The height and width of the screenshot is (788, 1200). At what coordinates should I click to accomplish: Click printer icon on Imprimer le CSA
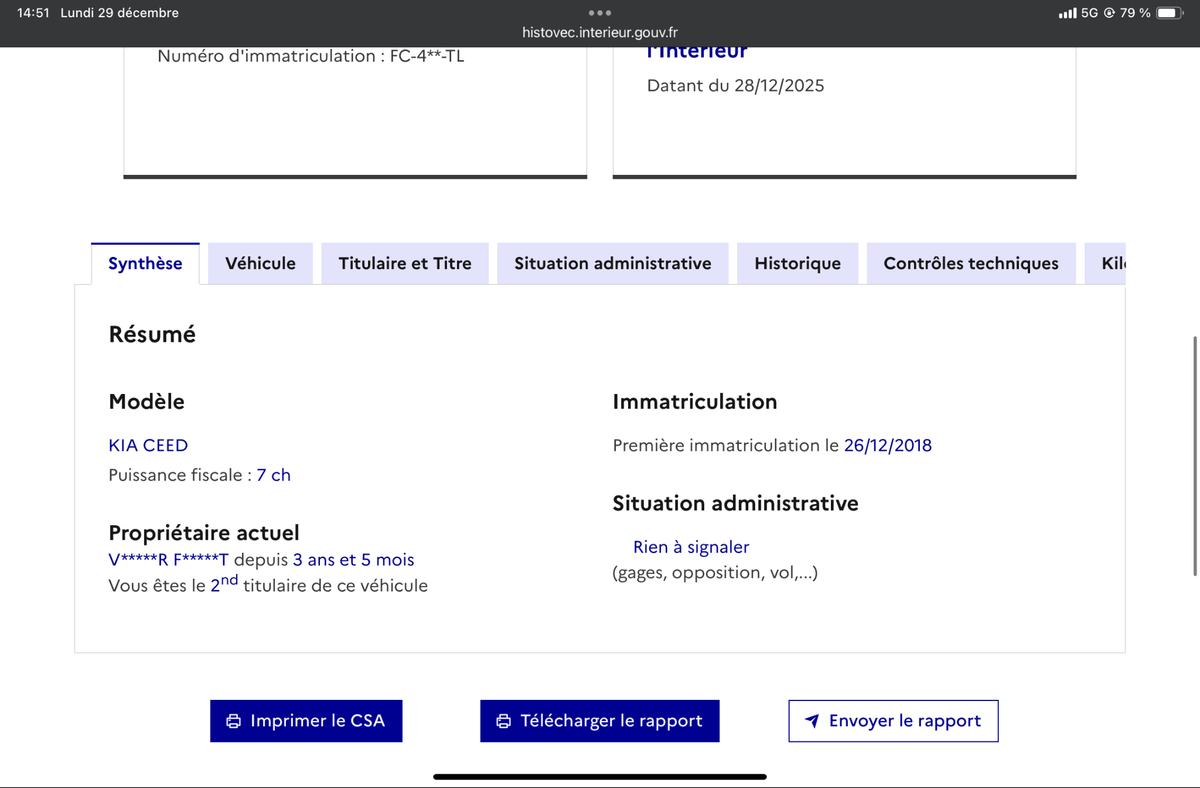point(233,721)
